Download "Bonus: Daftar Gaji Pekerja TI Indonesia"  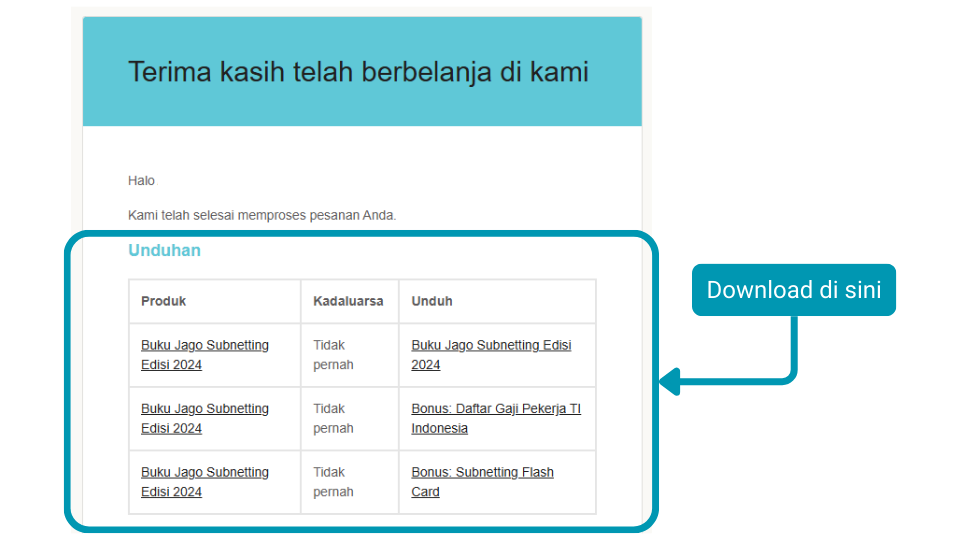[x=495, y=418]
